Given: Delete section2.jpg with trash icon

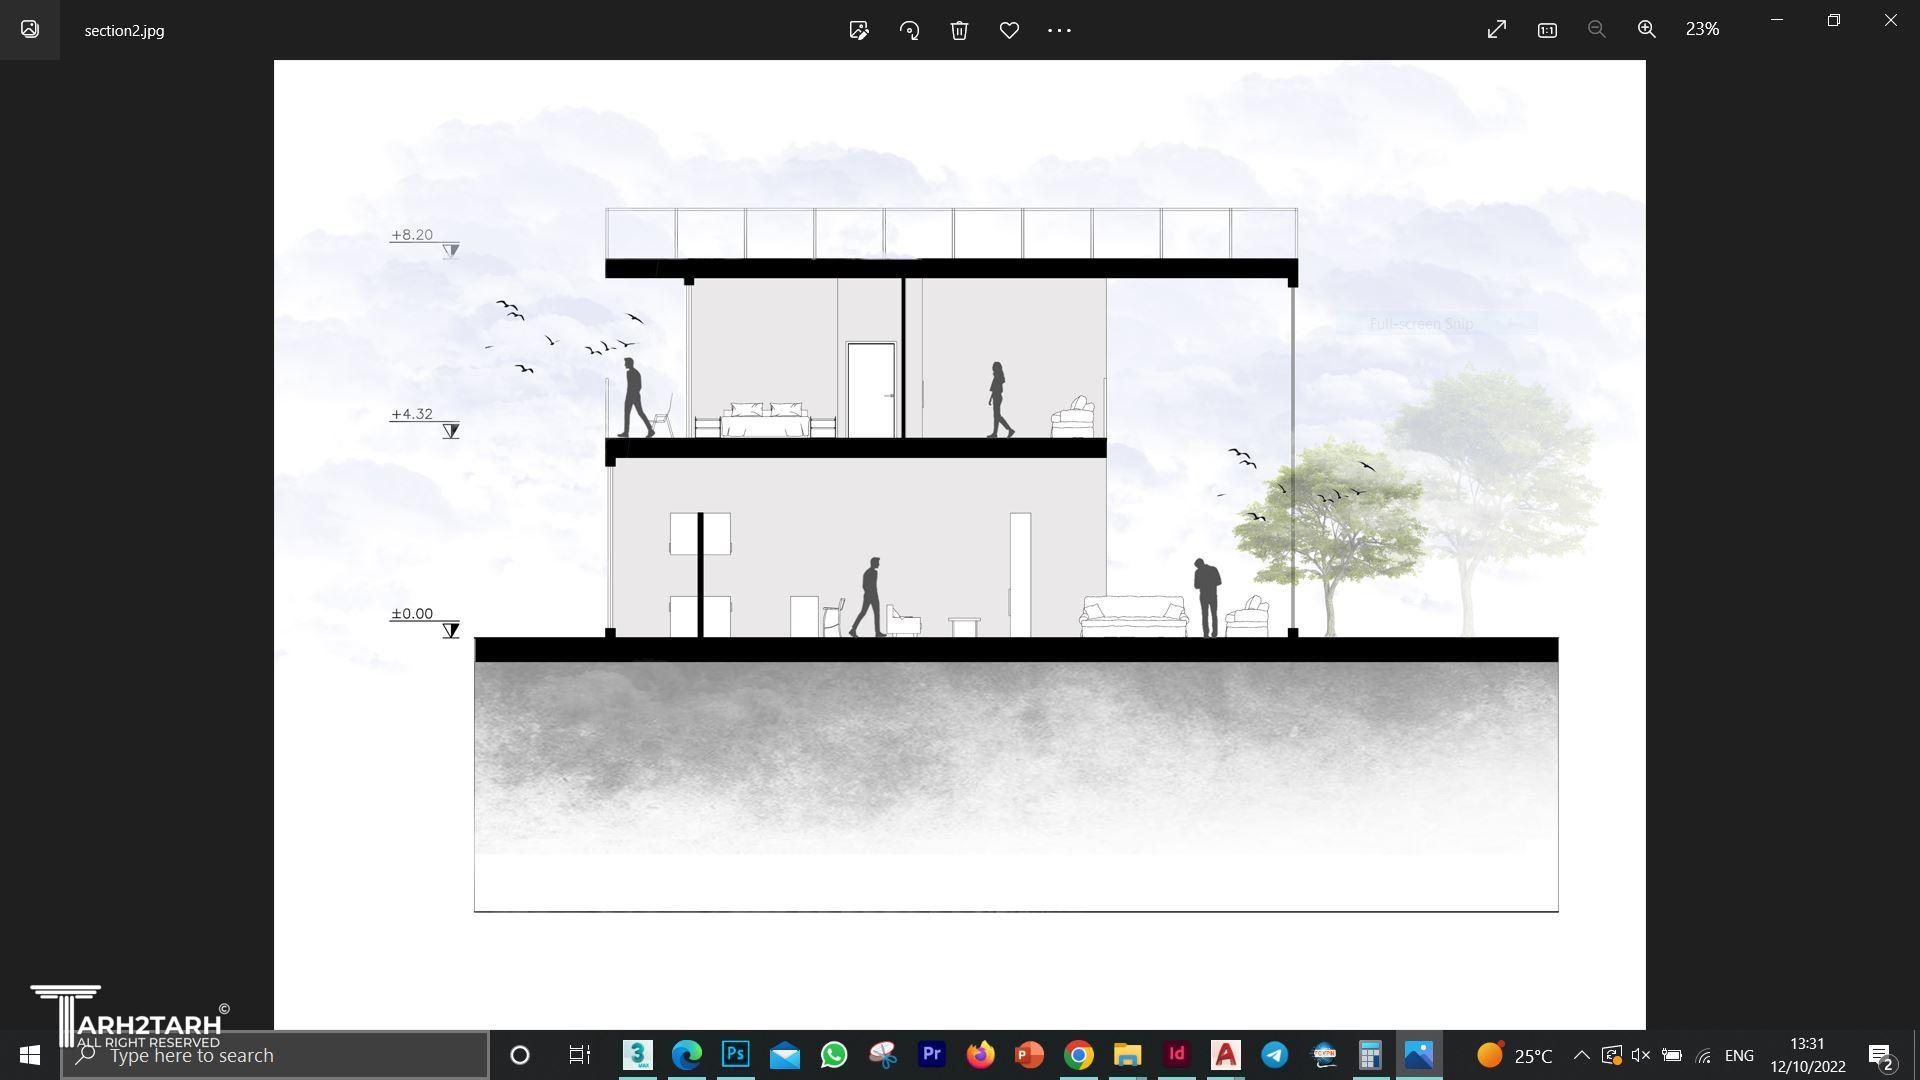Looking at the screenshot, I should coord(959,30).
